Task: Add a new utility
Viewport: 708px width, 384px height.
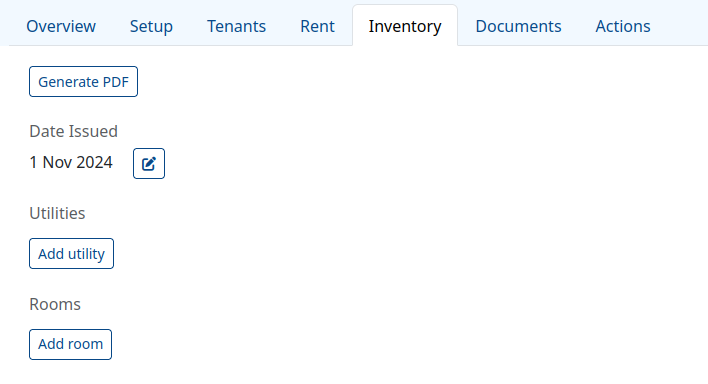Action: (71, 254)
